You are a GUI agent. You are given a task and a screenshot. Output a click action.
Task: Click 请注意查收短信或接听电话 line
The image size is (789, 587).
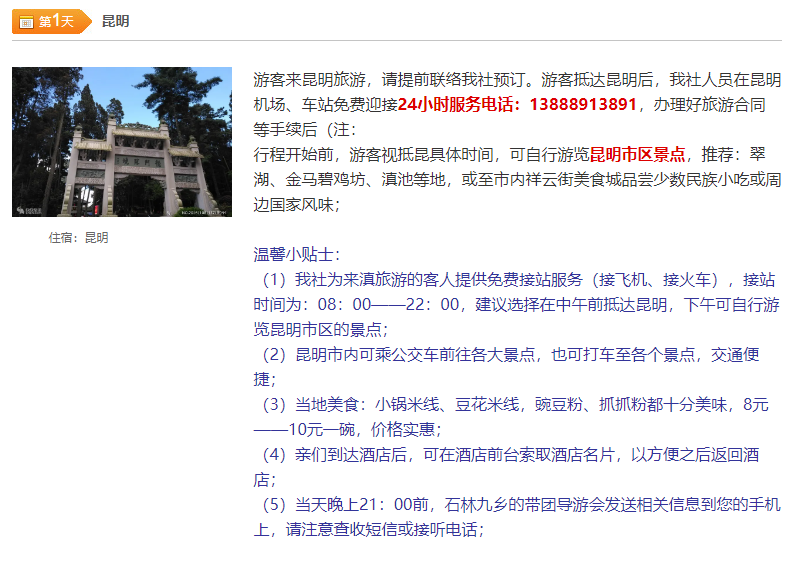click(384, 530)
